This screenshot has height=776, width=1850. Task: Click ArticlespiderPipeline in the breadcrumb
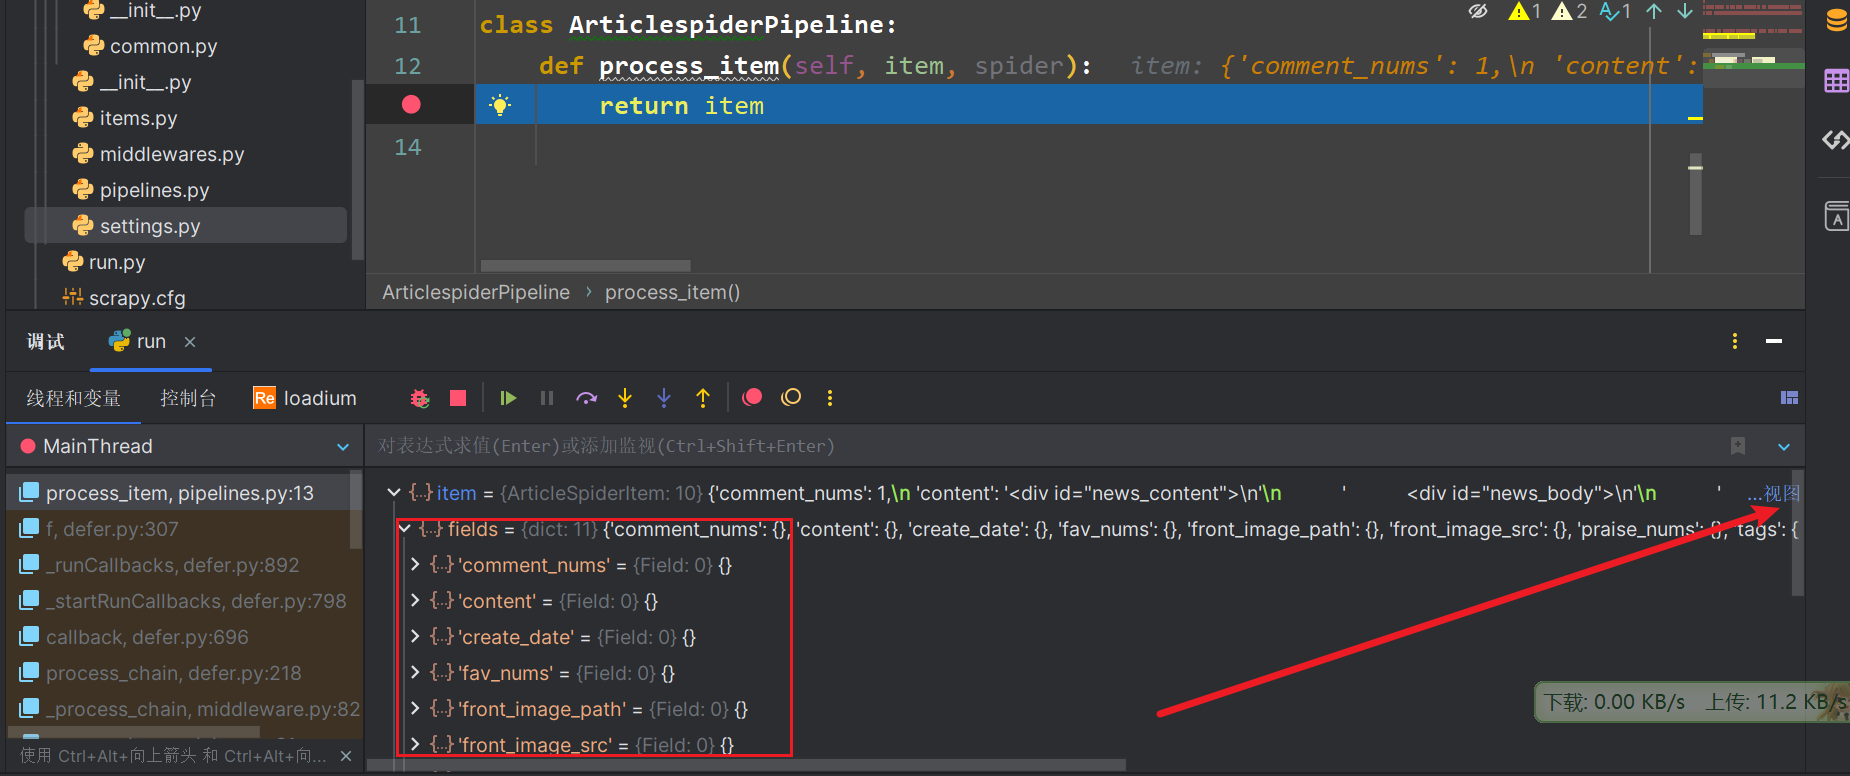click(x=476, y=292)
